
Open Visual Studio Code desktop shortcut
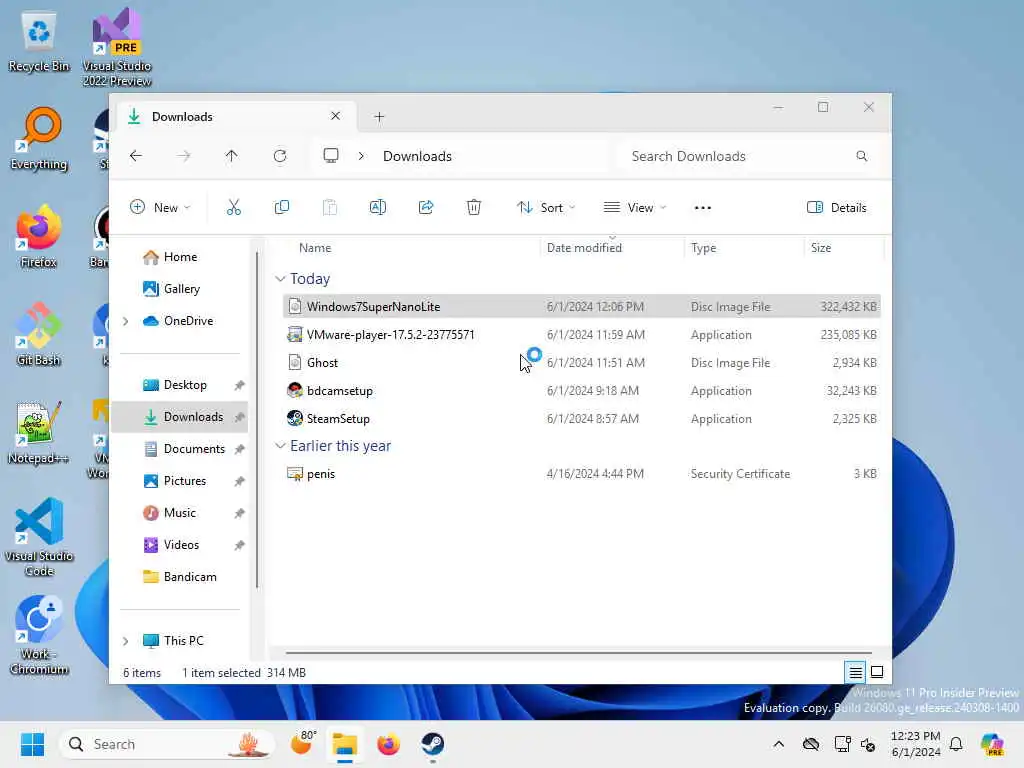39,538
